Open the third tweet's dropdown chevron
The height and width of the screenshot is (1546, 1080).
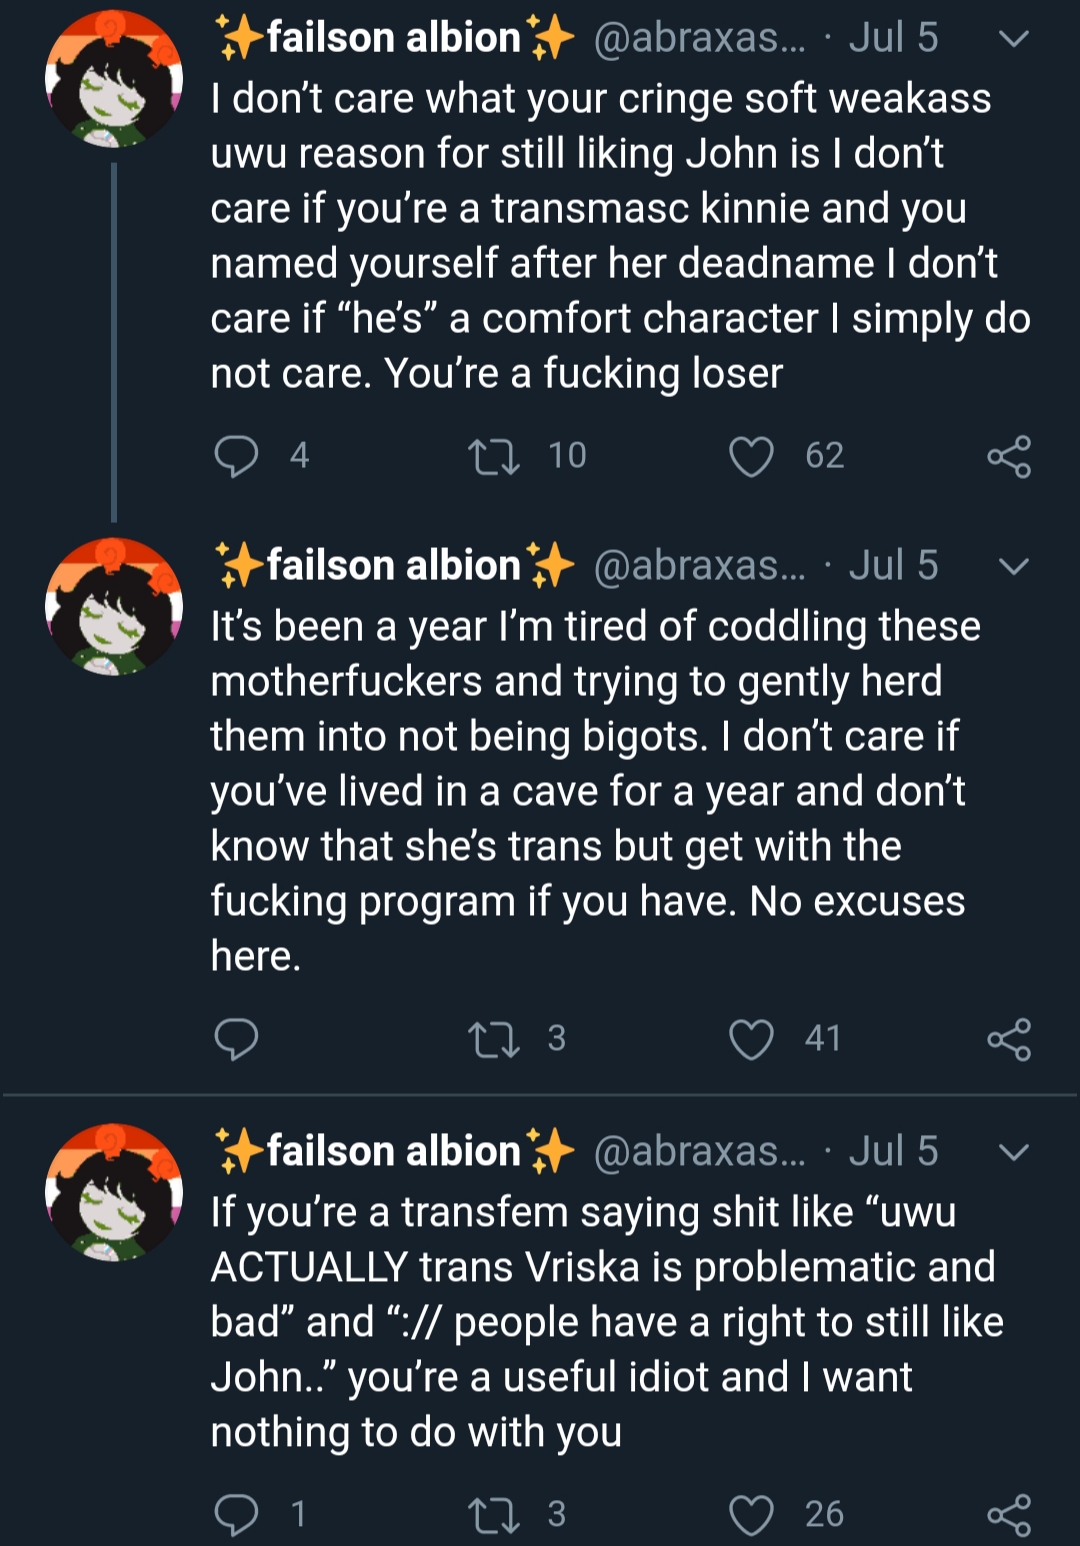[x=1014, y=1153]
